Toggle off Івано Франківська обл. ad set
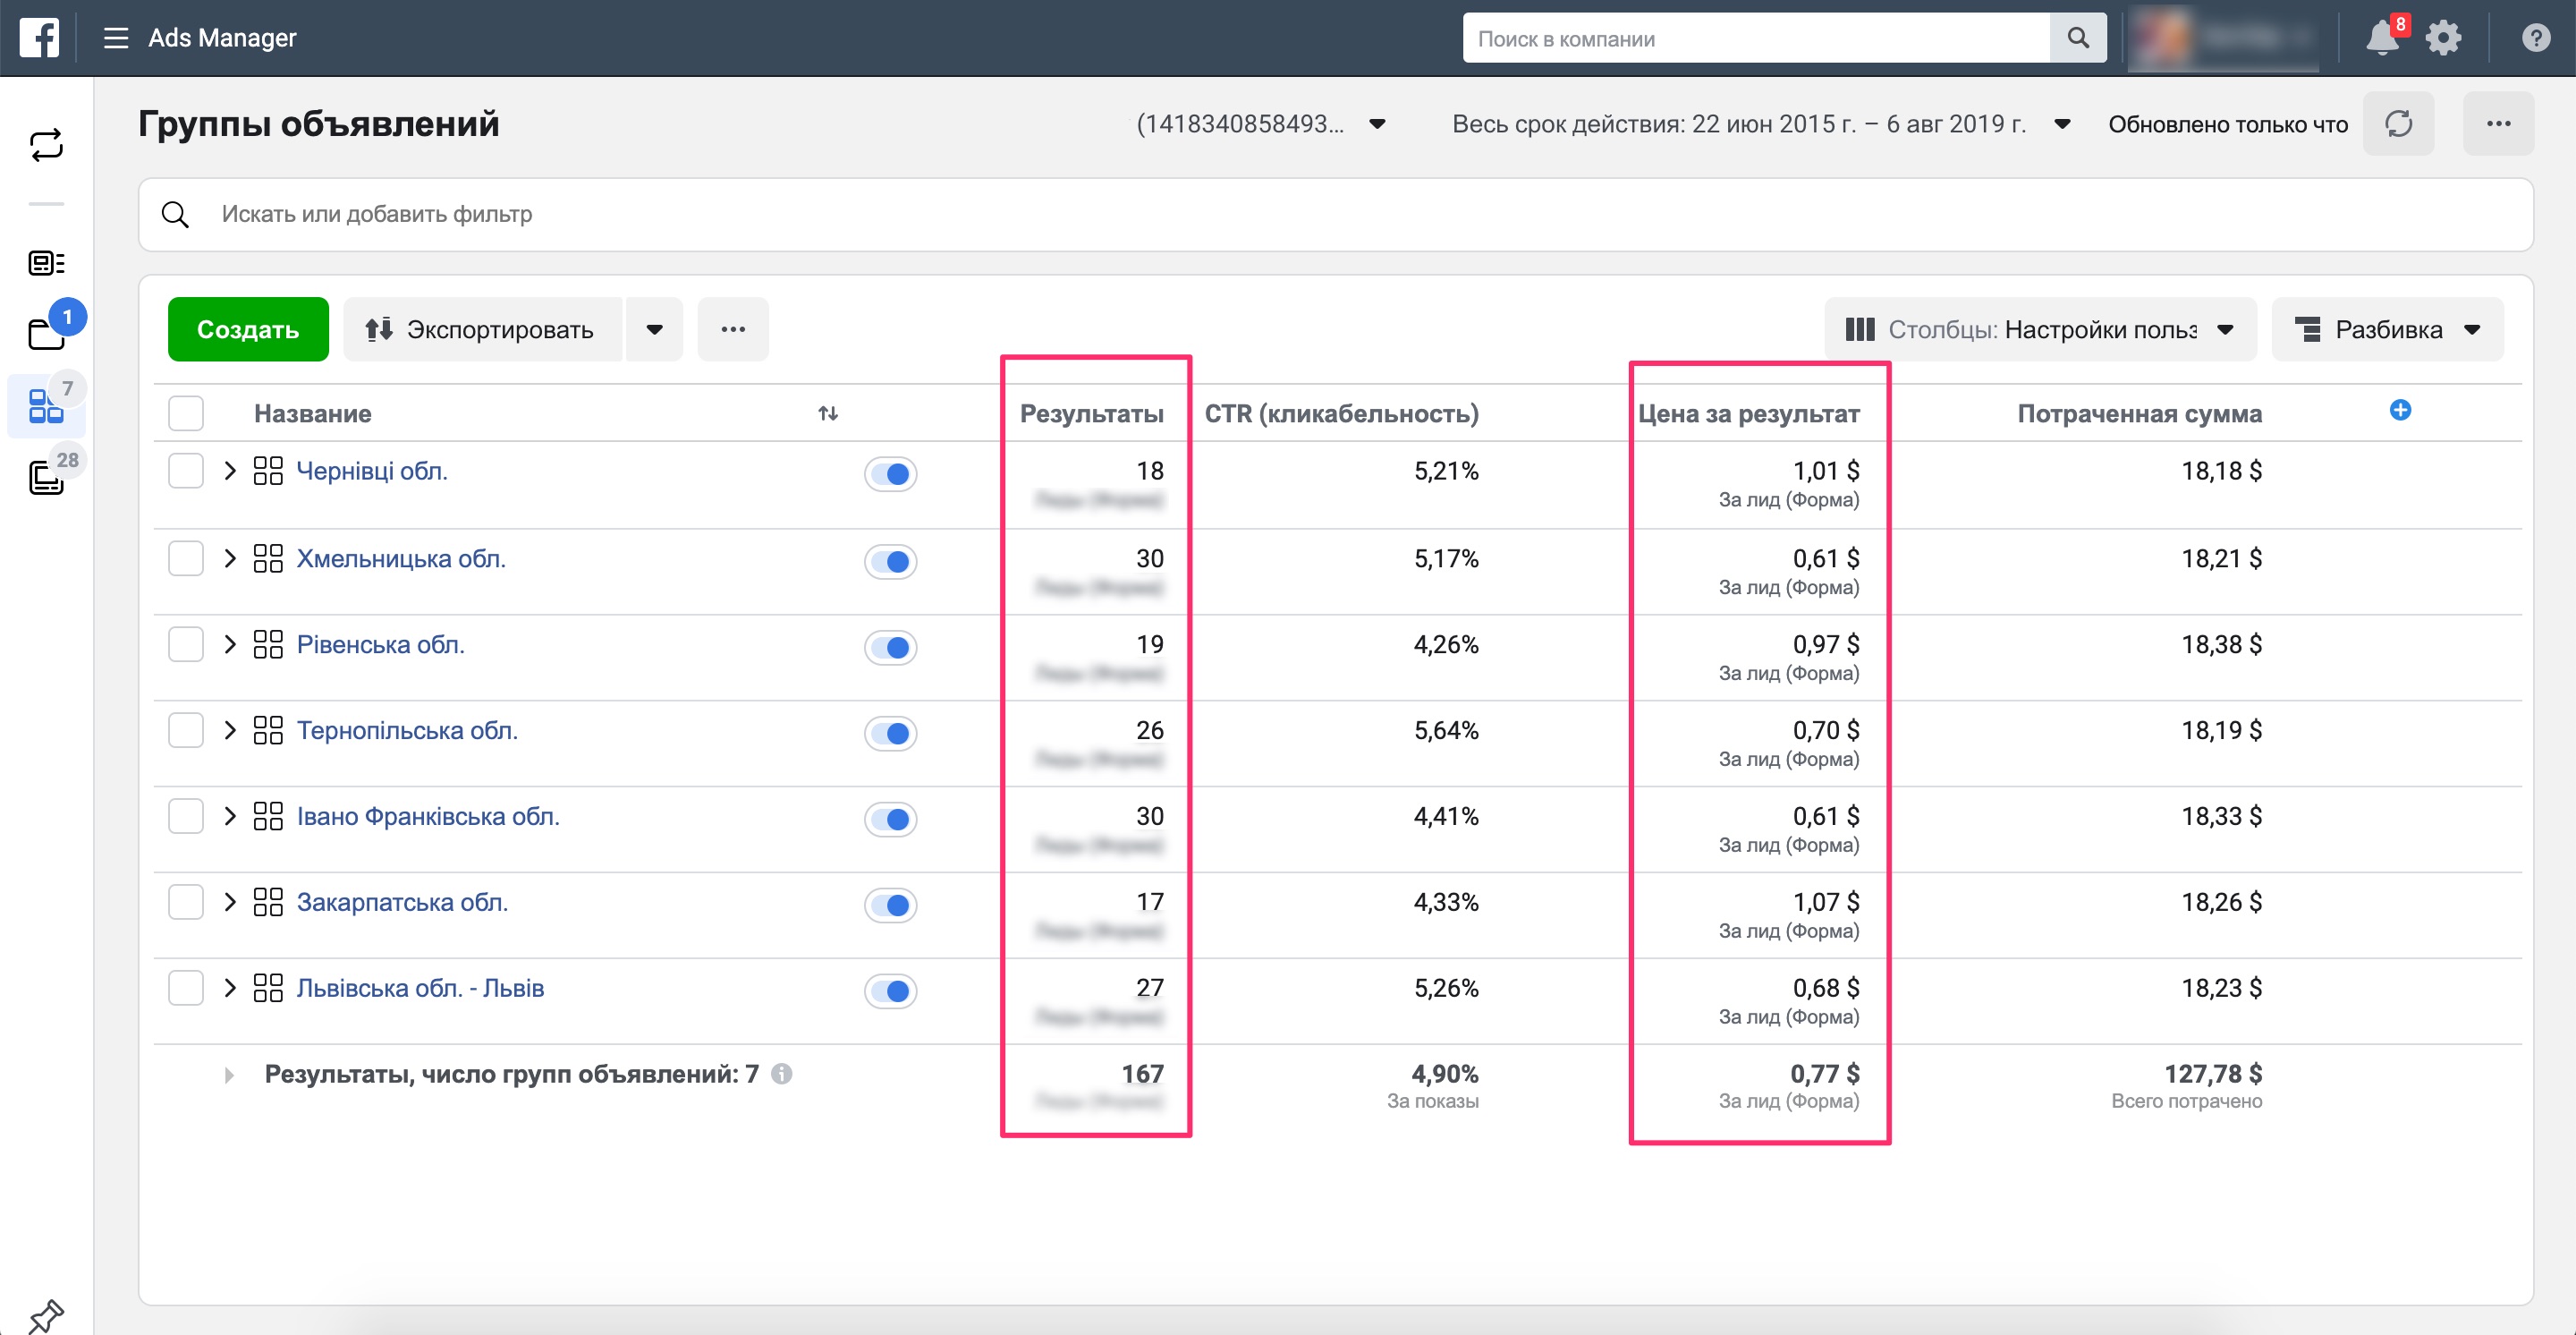Viewport: 2576px width, 1335px height. [890, 820]
